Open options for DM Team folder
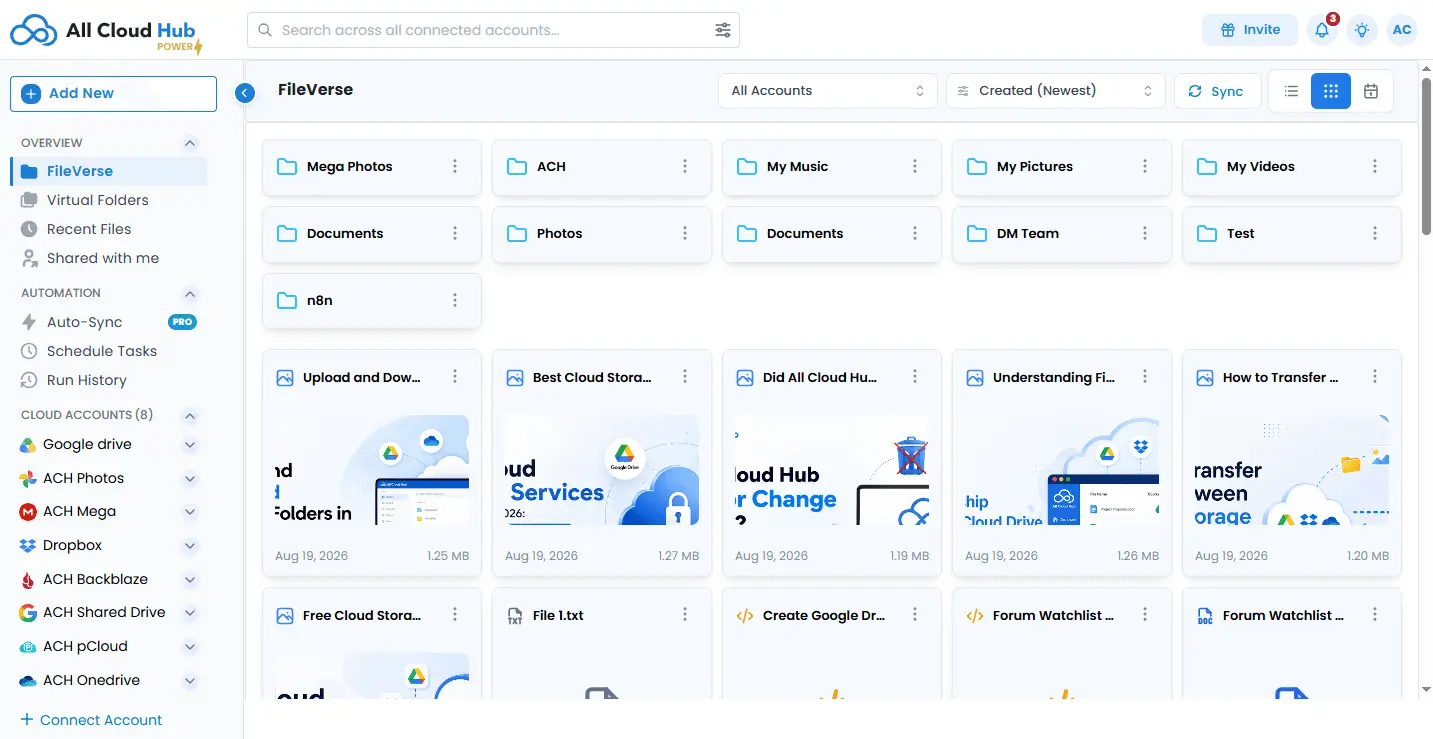 point(1145,234)
